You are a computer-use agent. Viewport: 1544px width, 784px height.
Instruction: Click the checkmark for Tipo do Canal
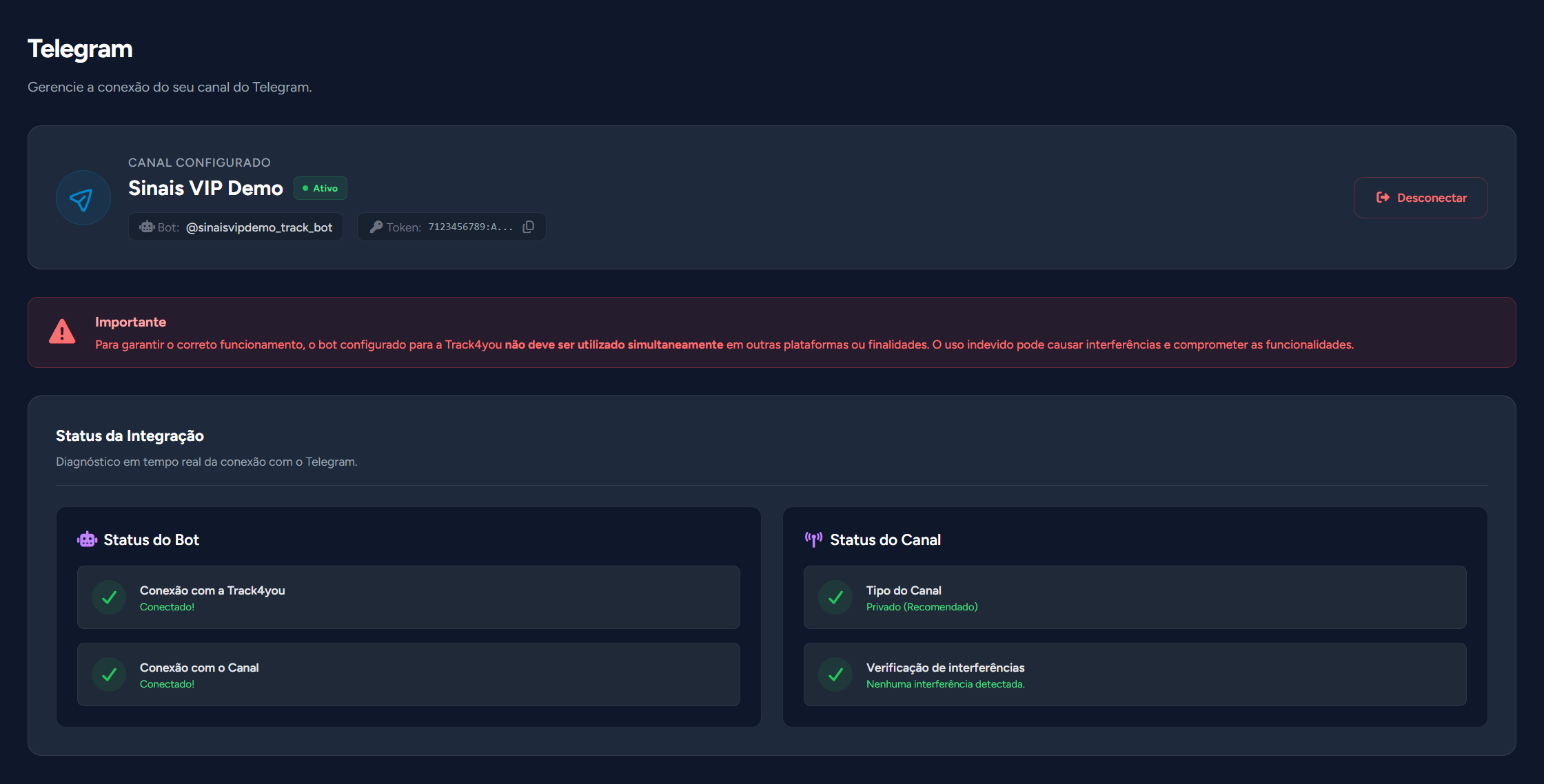tap(835, 597)
